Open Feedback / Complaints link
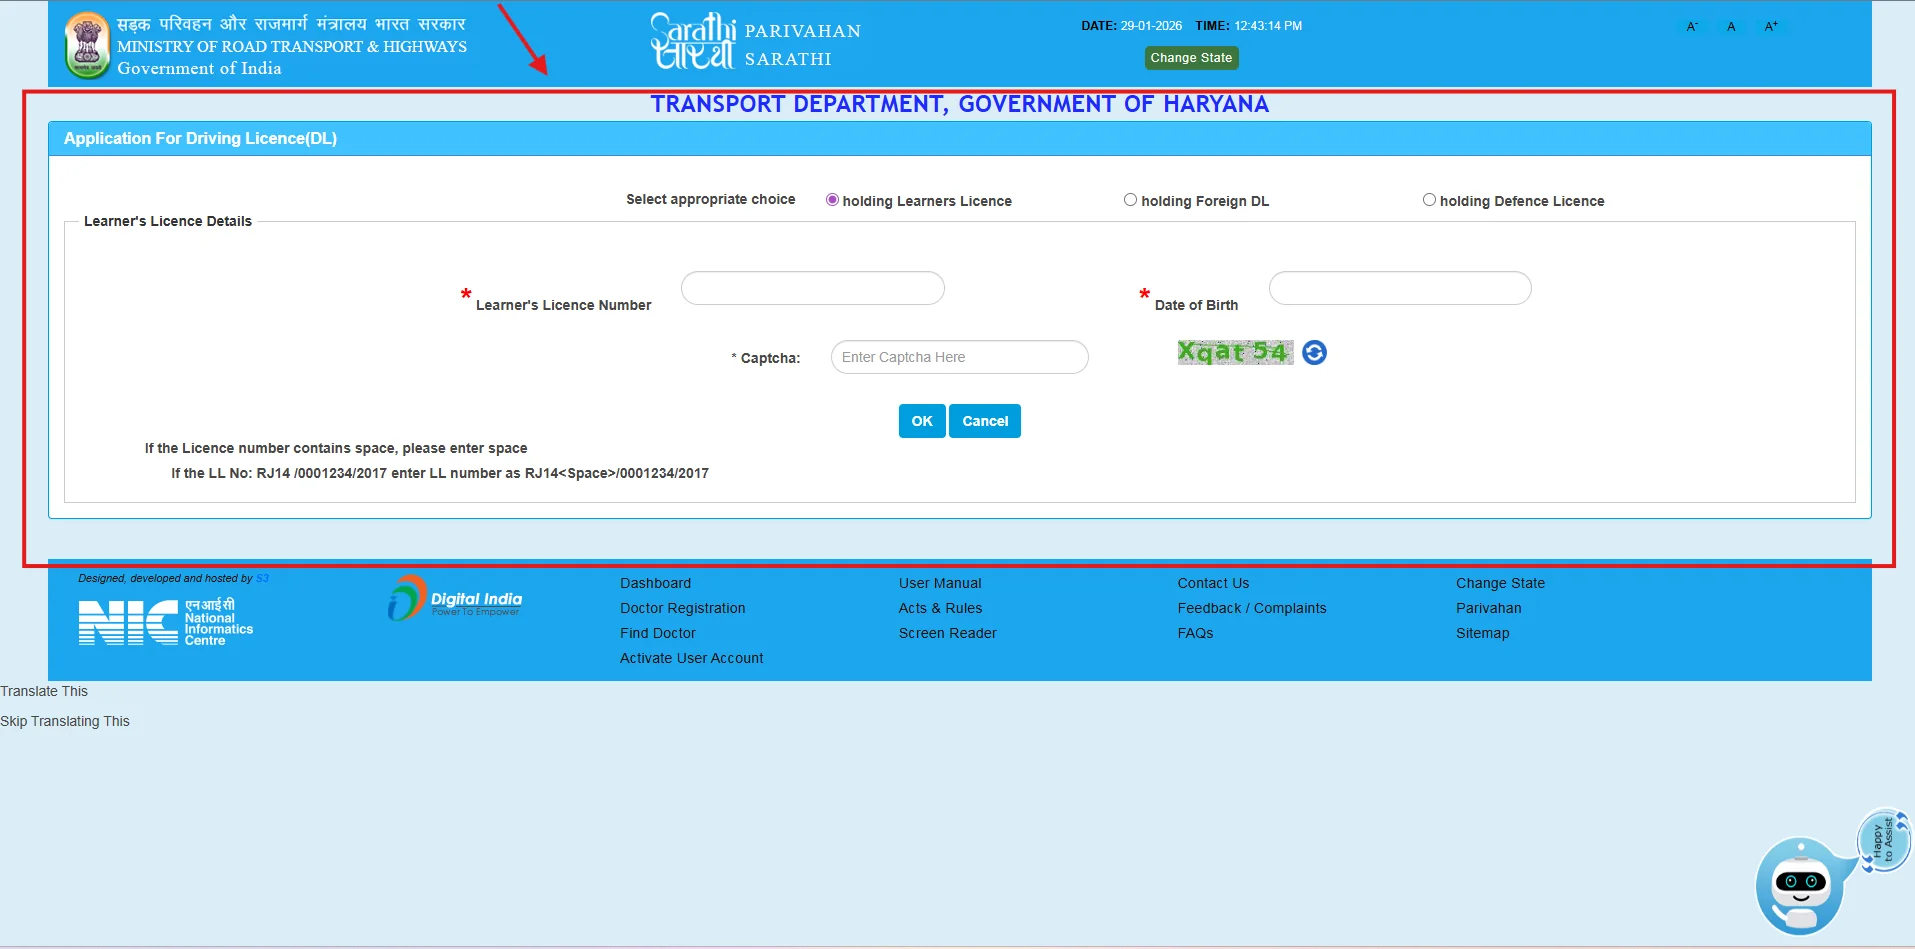 [x=1251, y=608]
